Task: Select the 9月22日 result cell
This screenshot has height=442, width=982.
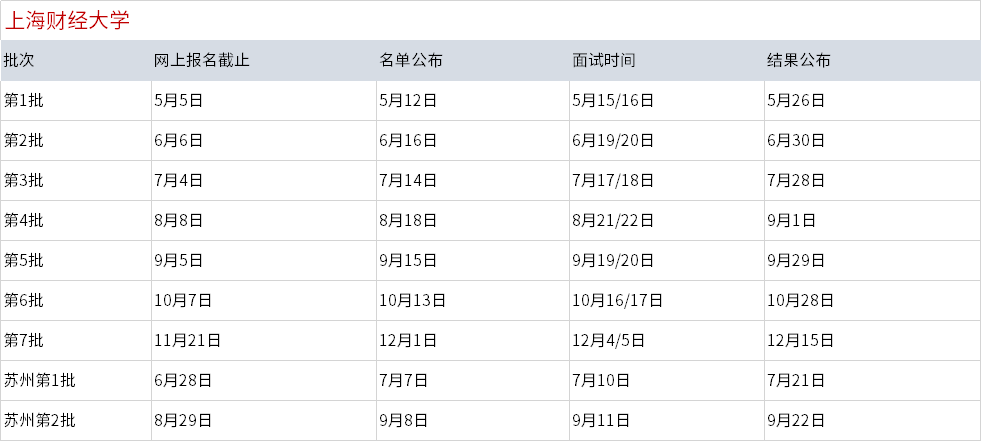Action: pyautogui.click(x=796, y=421)
